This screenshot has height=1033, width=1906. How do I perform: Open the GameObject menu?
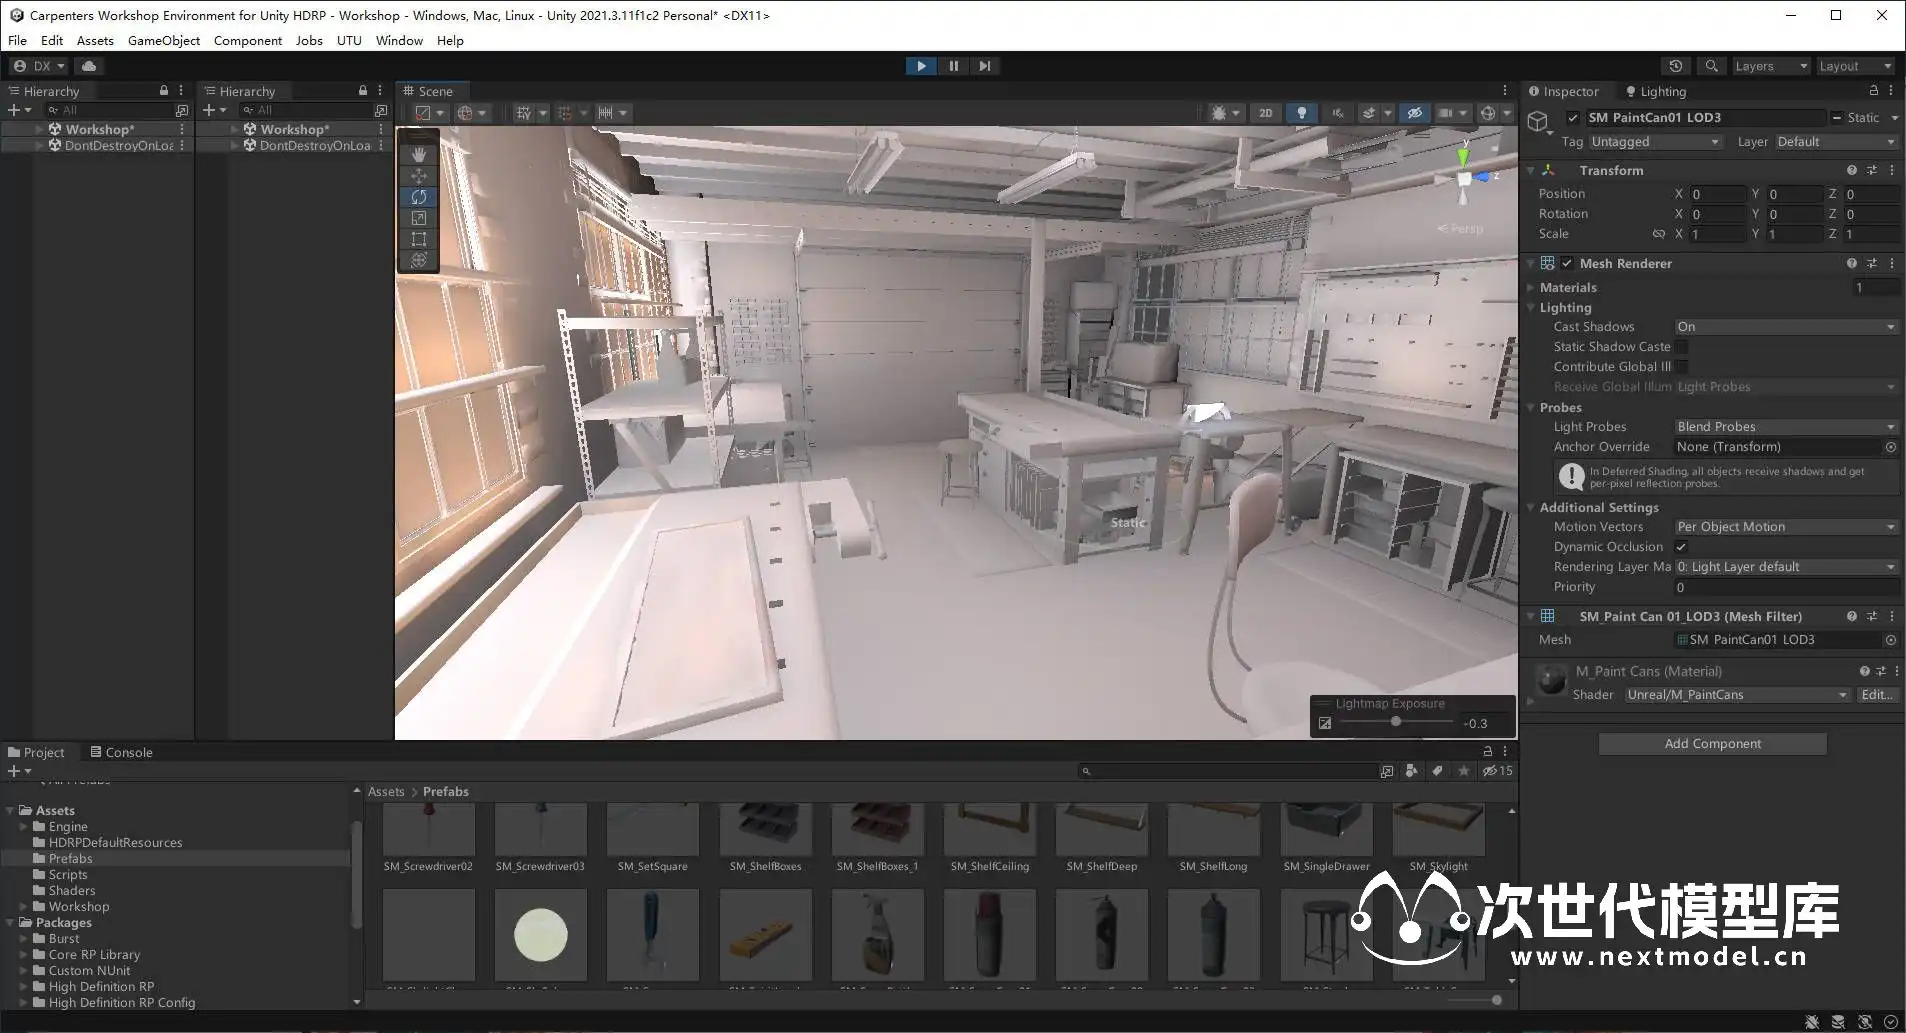coord(164,41)
